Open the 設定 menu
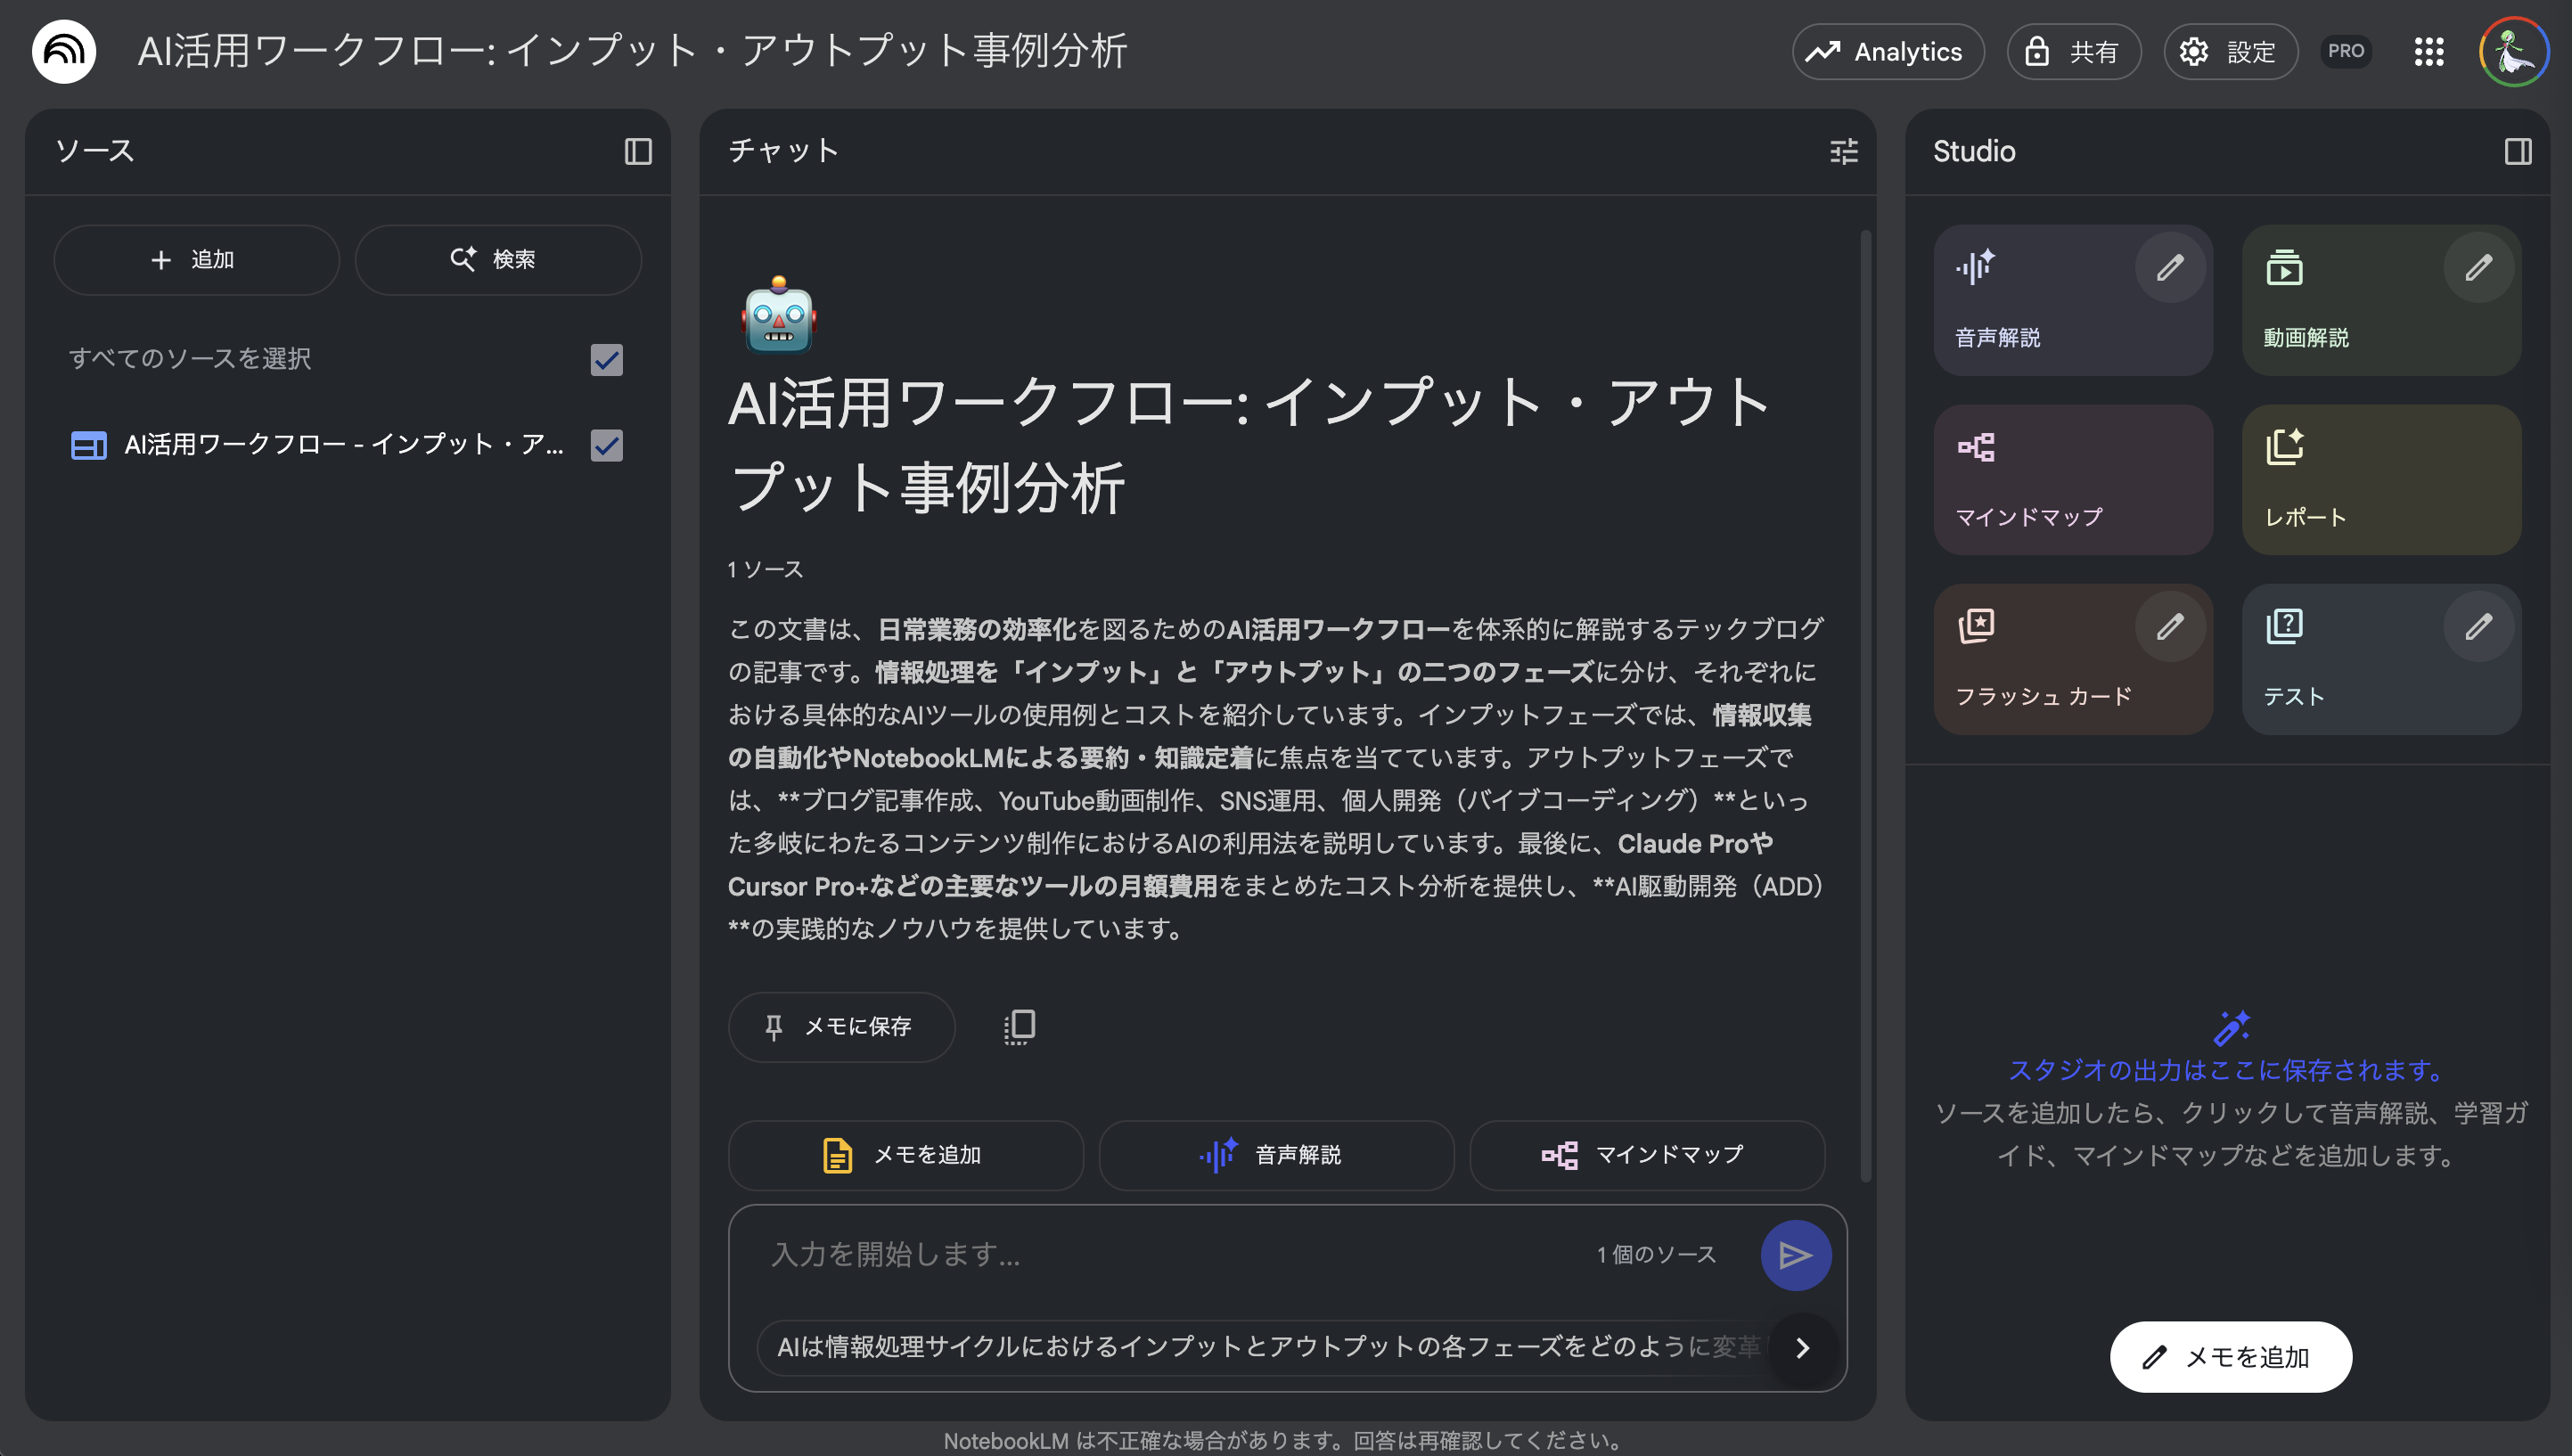The width and height of the screenshot is (2572, 1456). [2229, 52]
